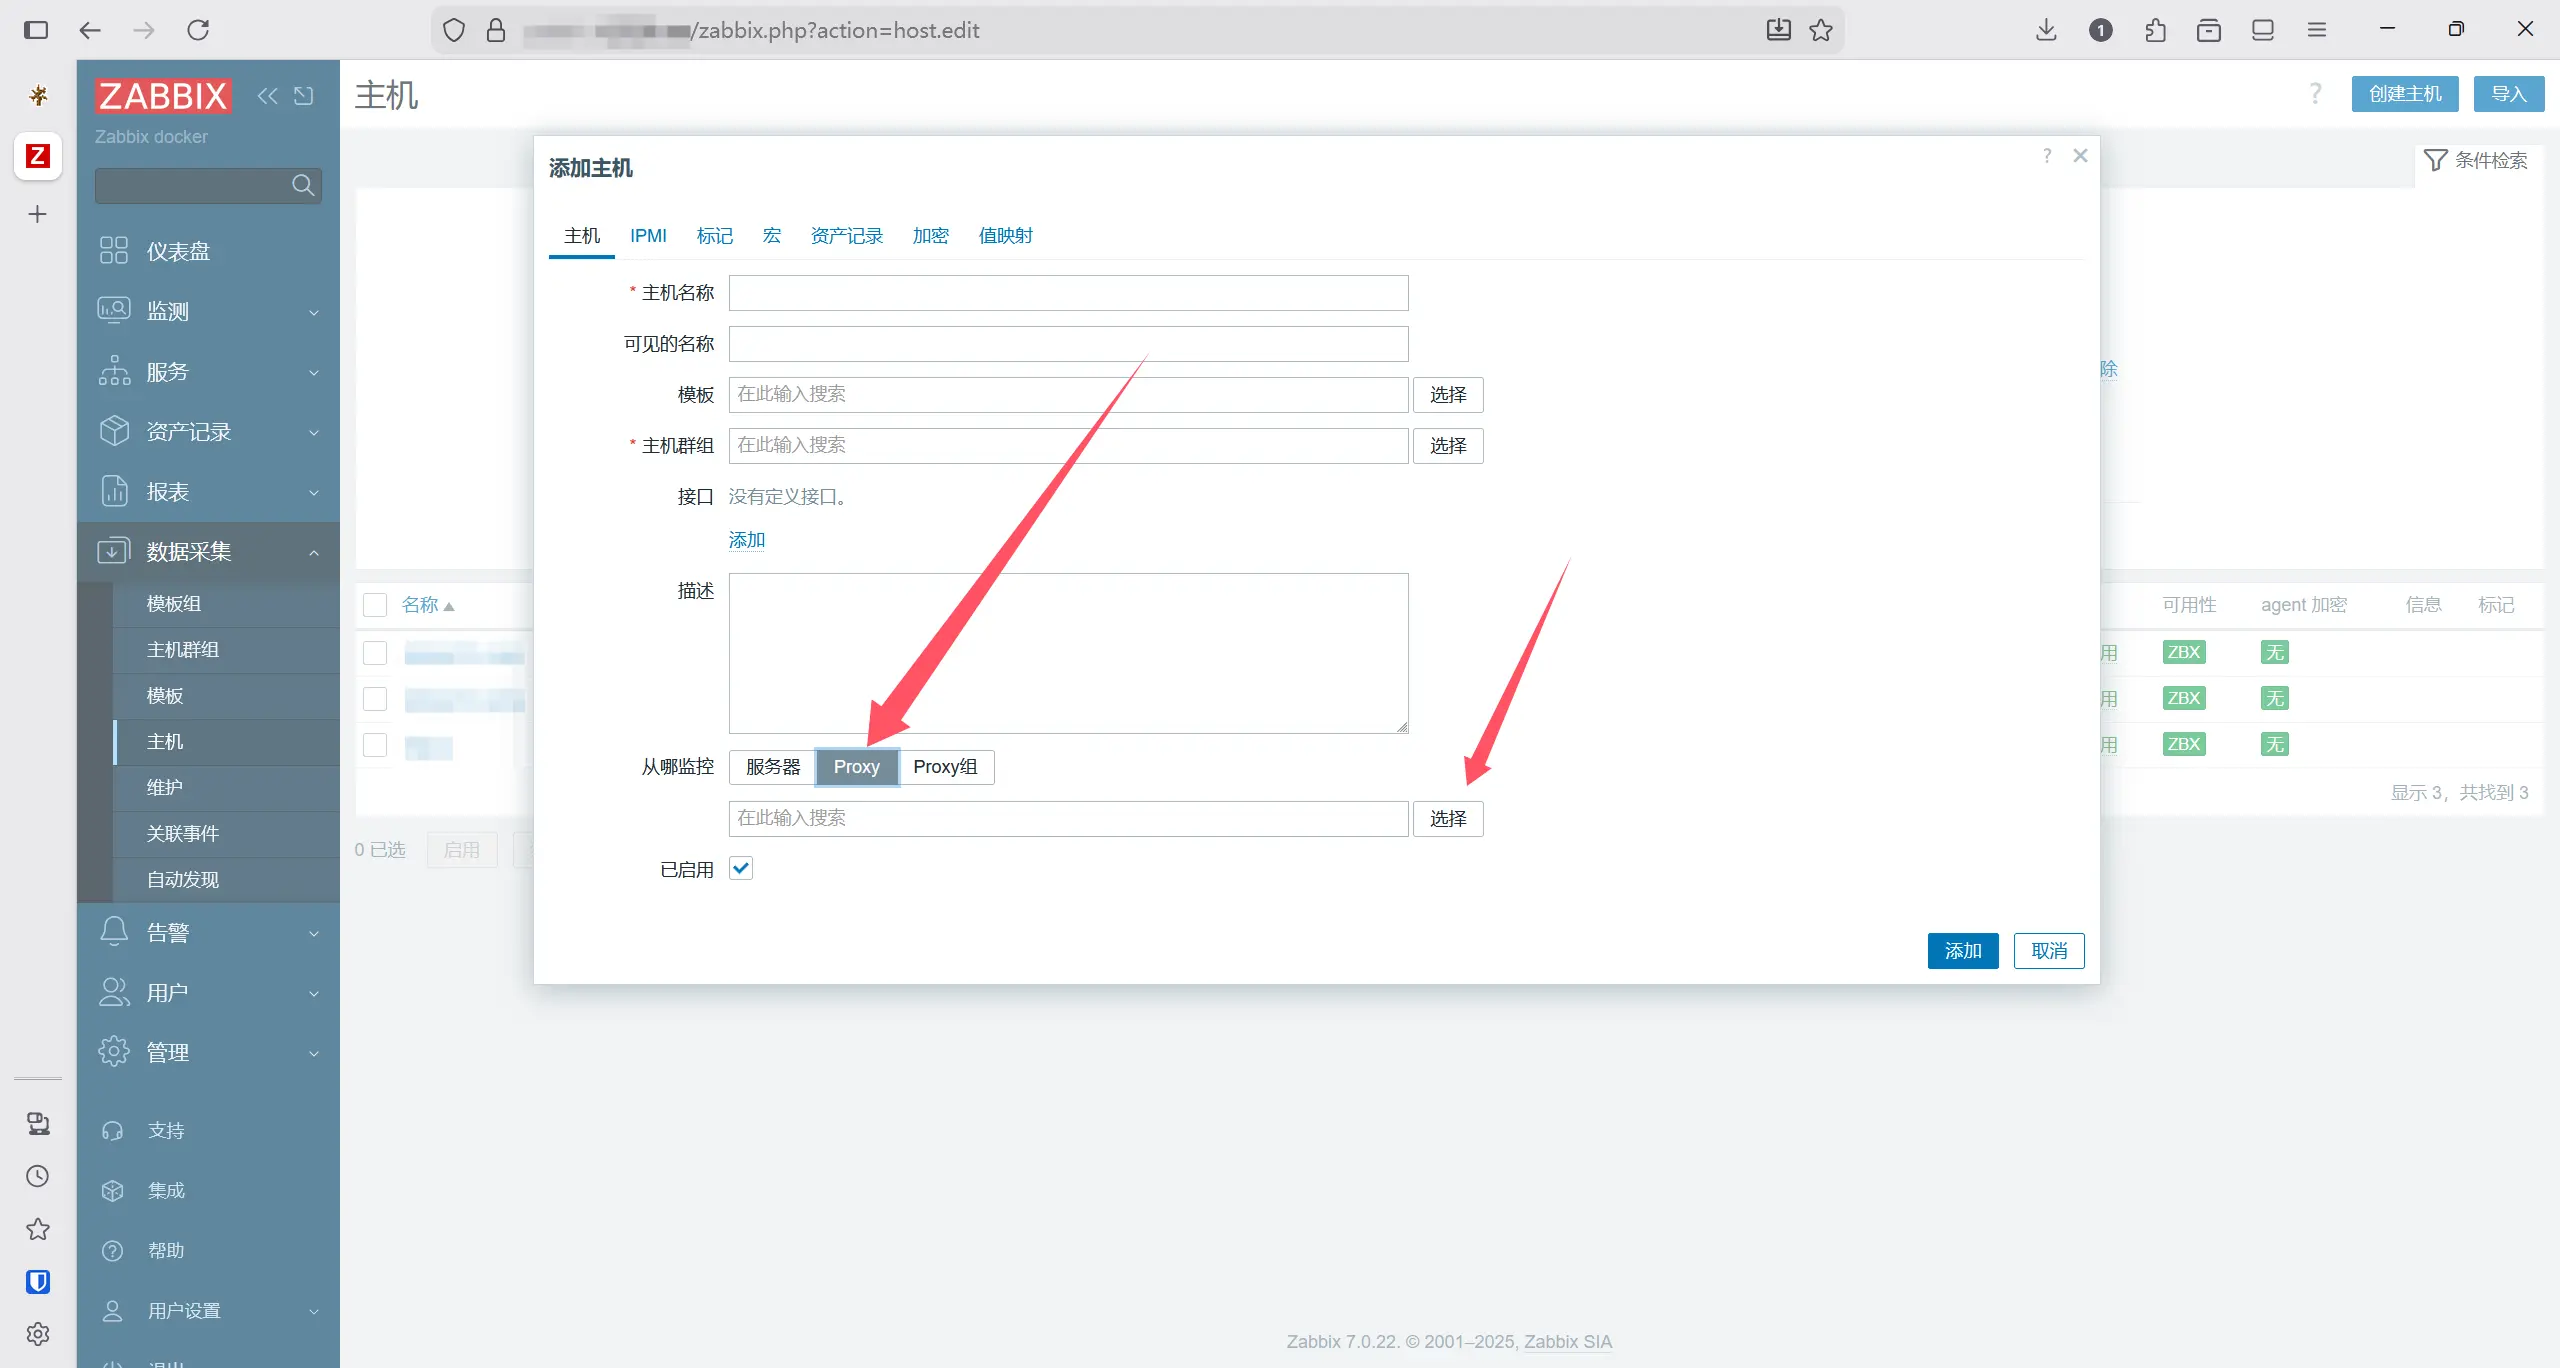Click the 支持 headset icon in sidebar
The height and width of the screenshot is (1368, 2560).
(x=113, y=1131)
